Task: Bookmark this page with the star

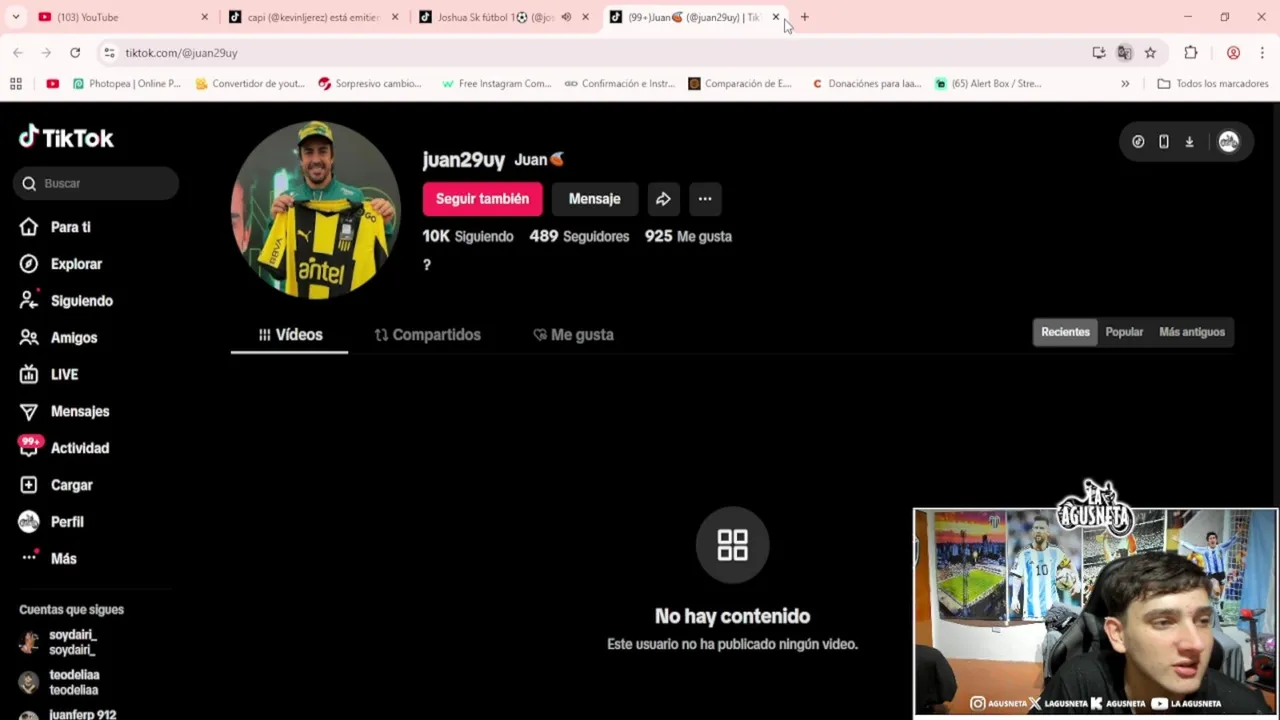Action: [1150, 53]
